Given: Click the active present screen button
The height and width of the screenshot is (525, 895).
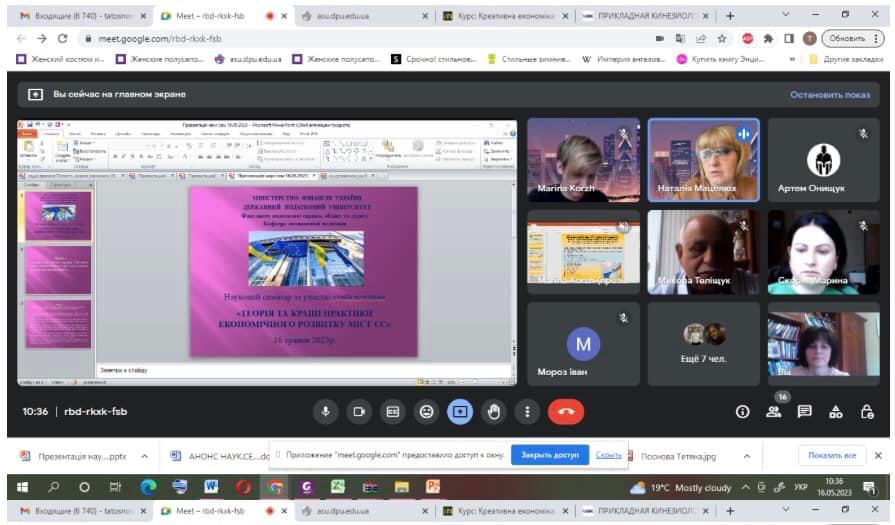Looking at the screenshot, I should tap(460, 411).
